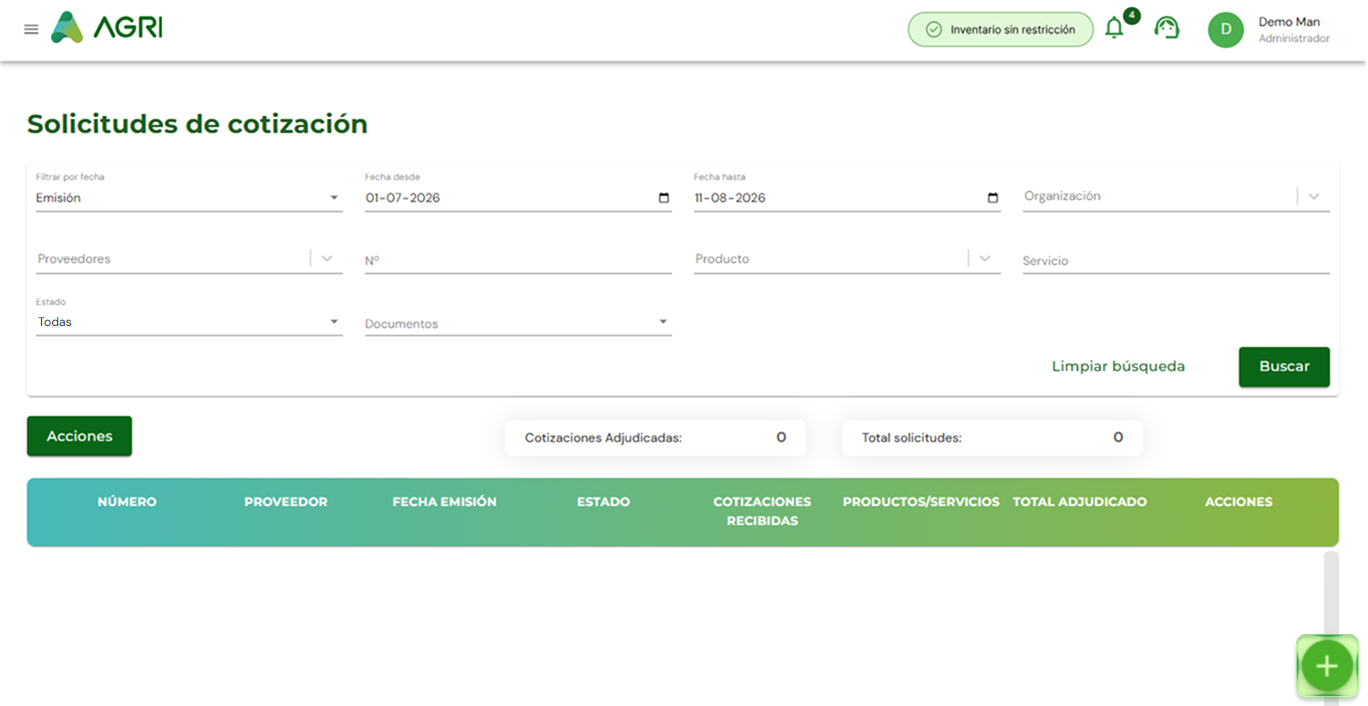Screen dimensions: 1368x706
Task: Open the Acciones button
Action: (x=79, y=436)
